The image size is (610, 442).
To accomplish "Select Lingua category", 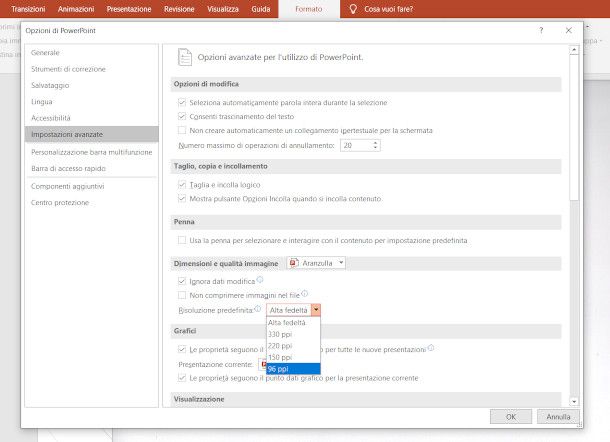I will [x=92, y=102].
